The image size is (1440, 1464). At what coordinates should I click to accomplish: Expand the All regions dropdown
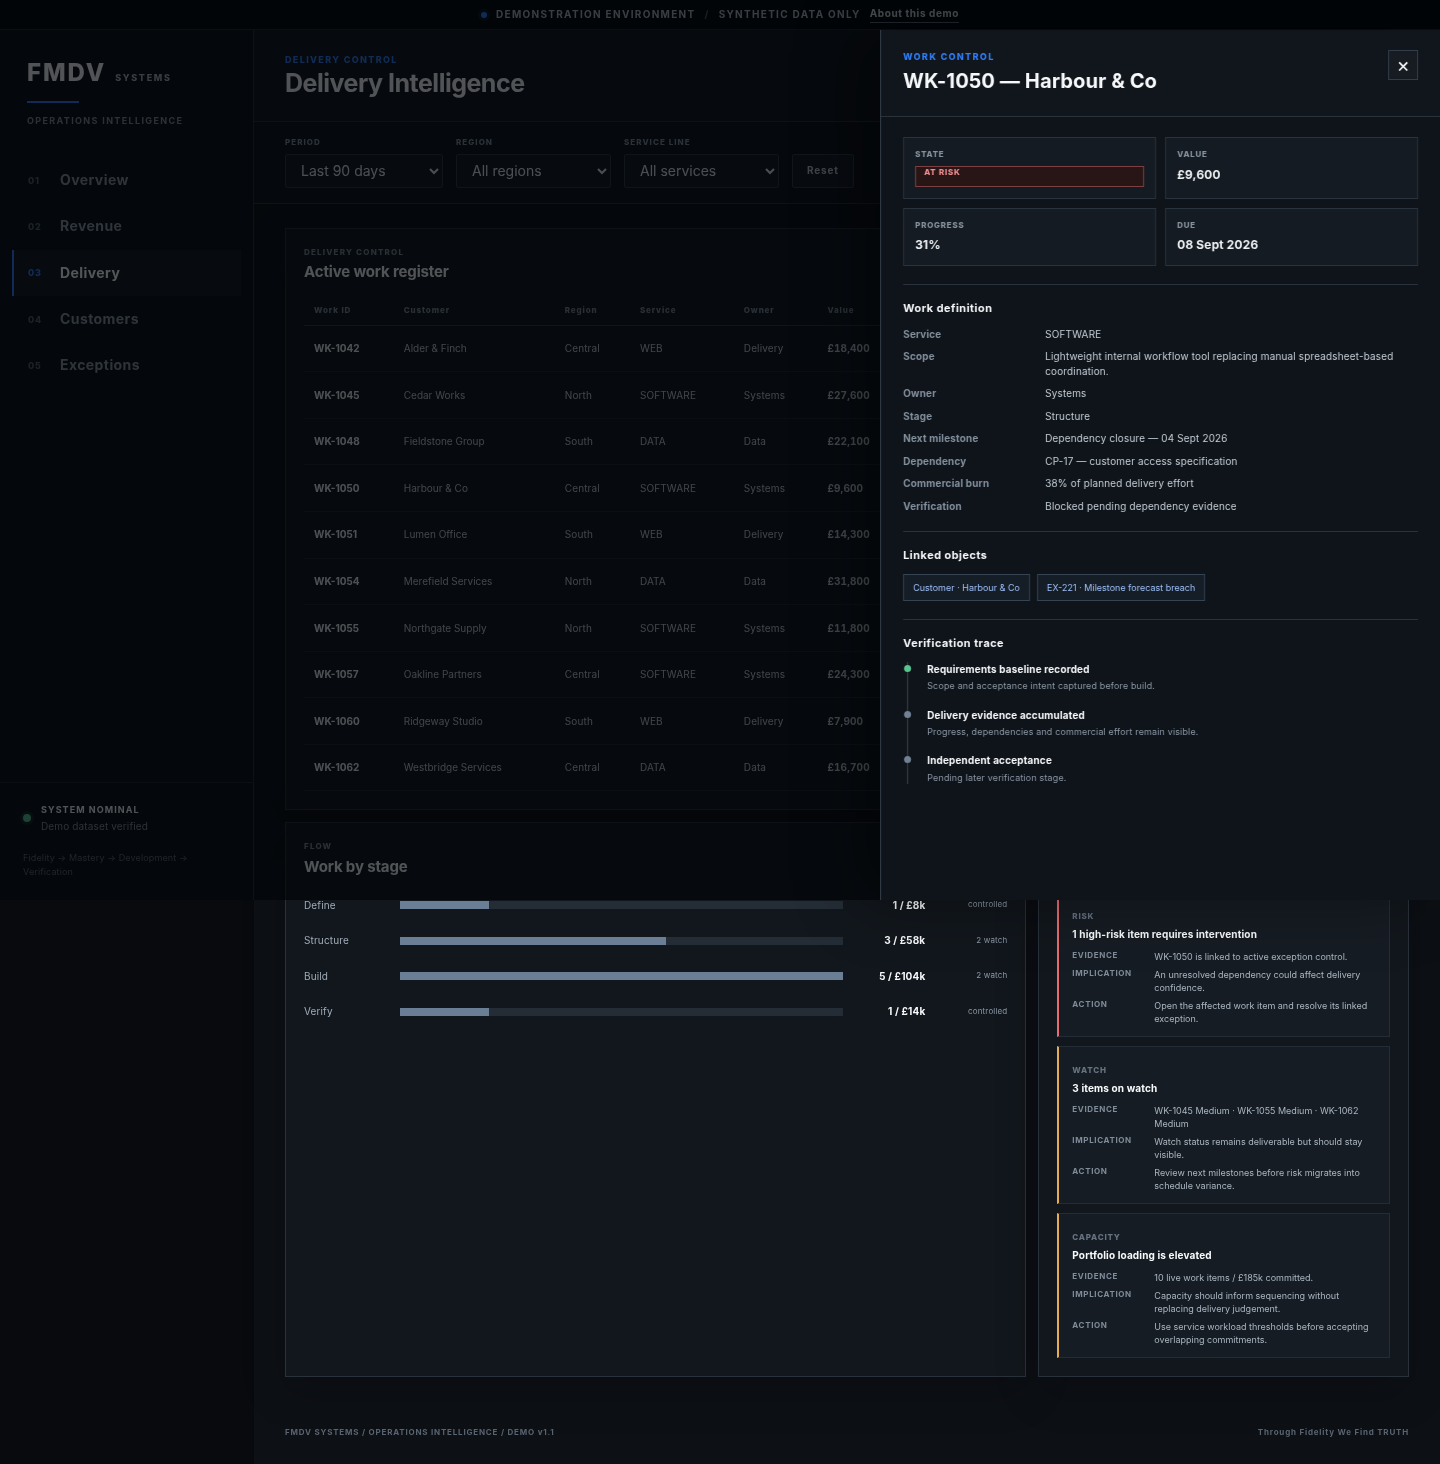(x=533, y=171)
